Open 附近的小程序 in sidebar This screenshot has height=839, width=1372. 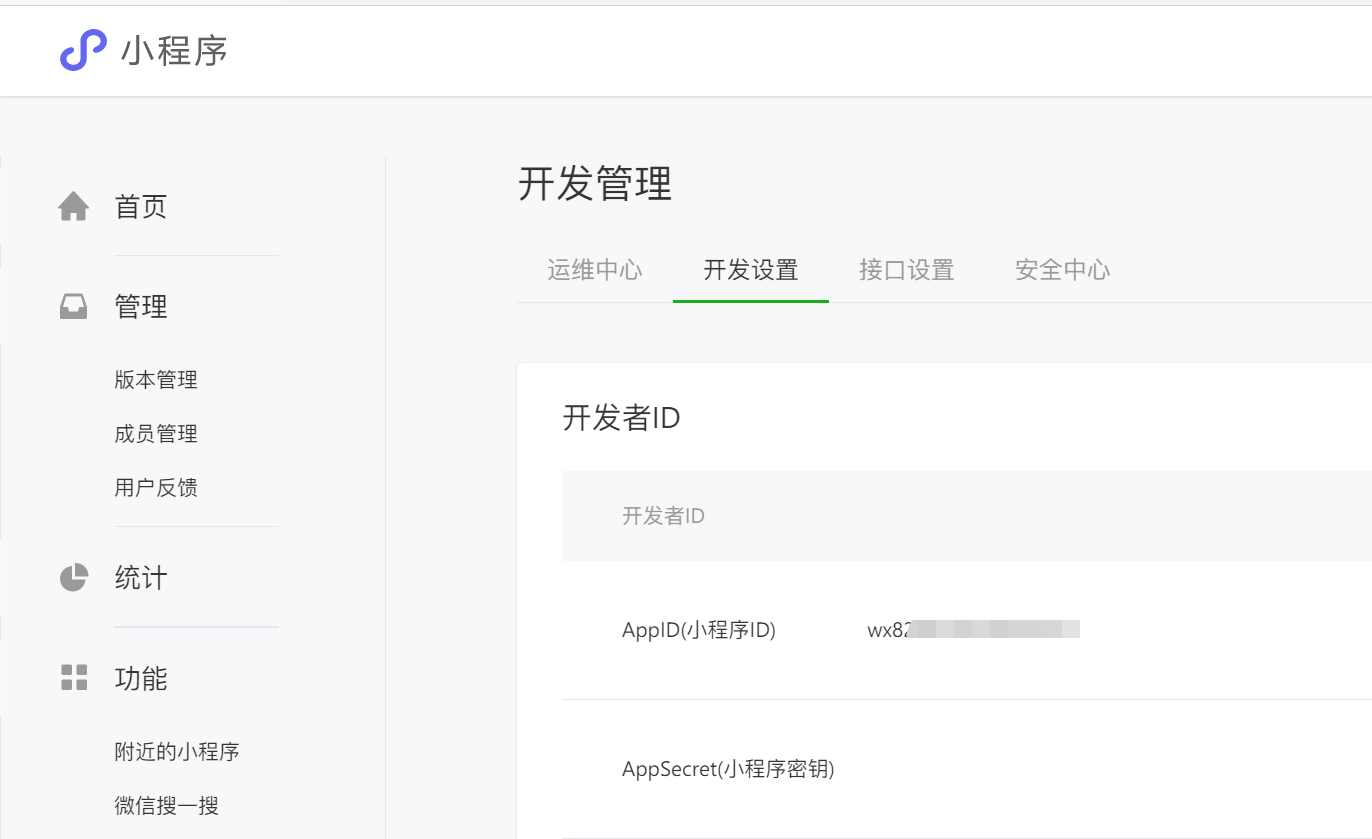coord(177,752)
